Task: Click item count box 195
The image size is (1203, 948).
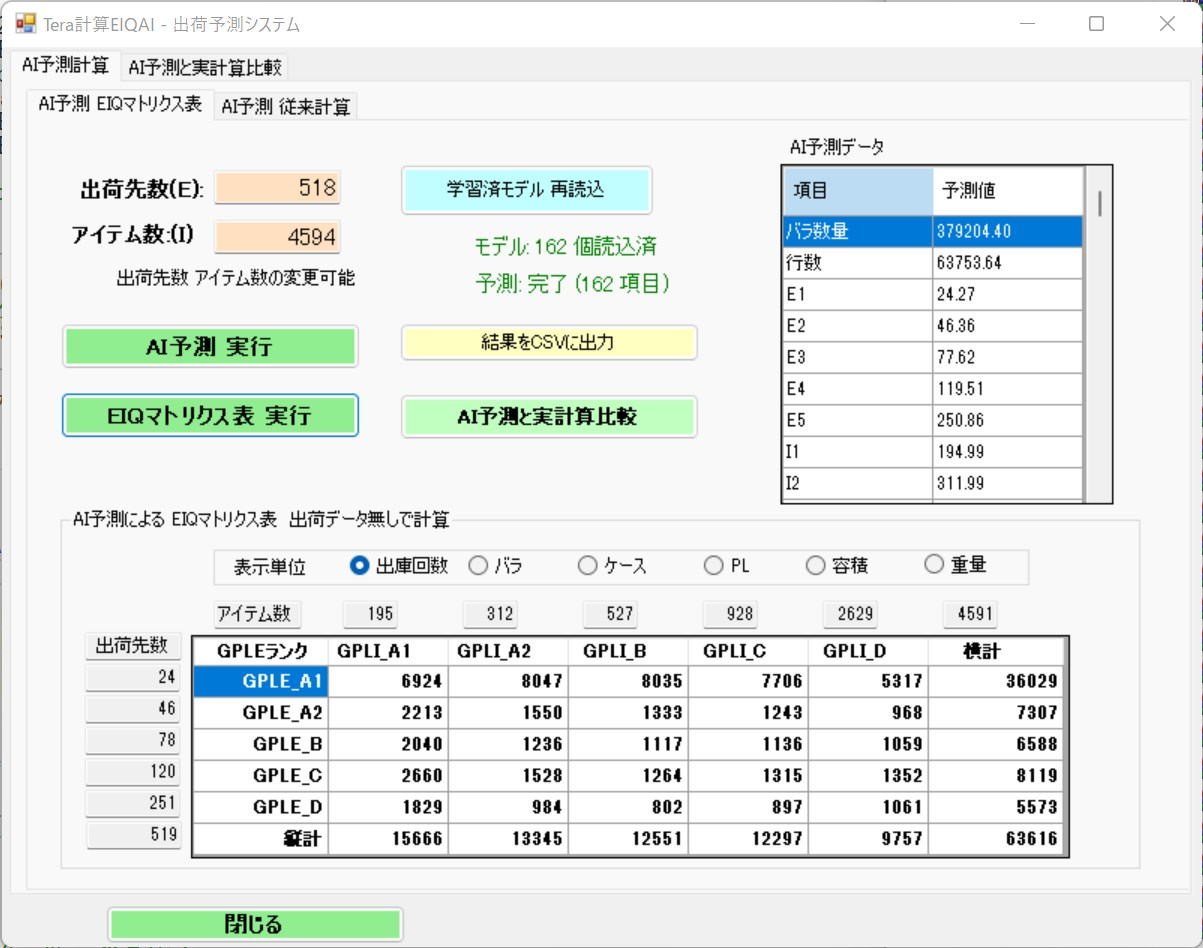Action: click(x=371, y=614)
